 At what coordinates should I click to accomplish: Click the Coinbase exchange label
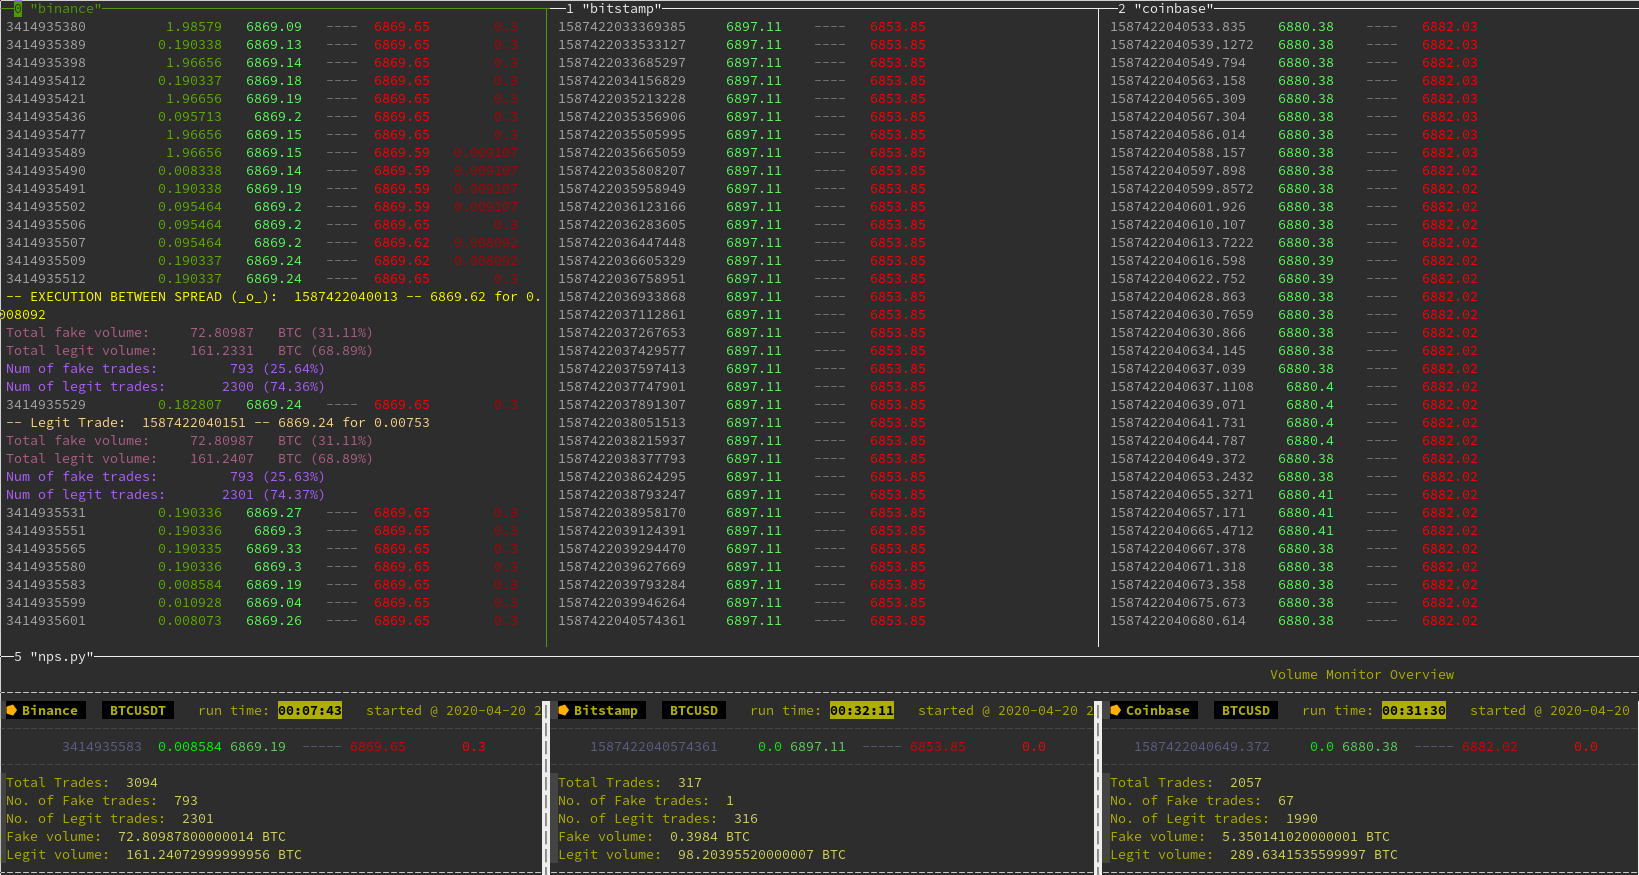coord(1158,711)
